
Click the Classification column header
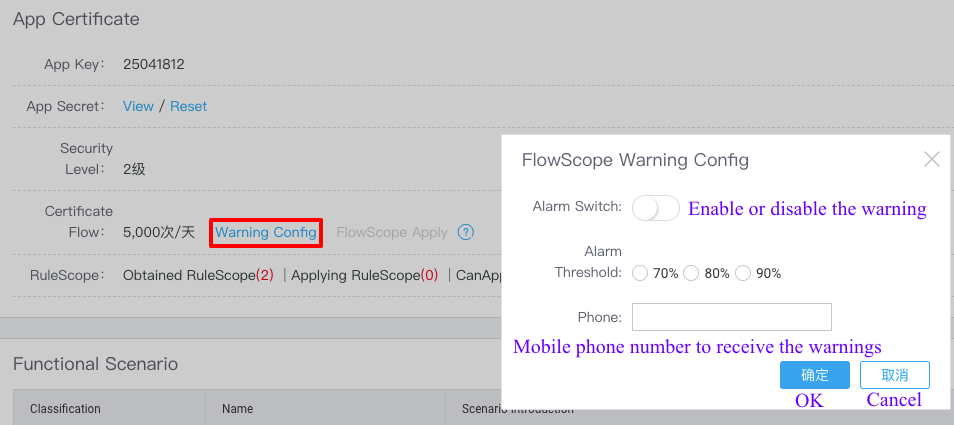click(x=65, y=409)
